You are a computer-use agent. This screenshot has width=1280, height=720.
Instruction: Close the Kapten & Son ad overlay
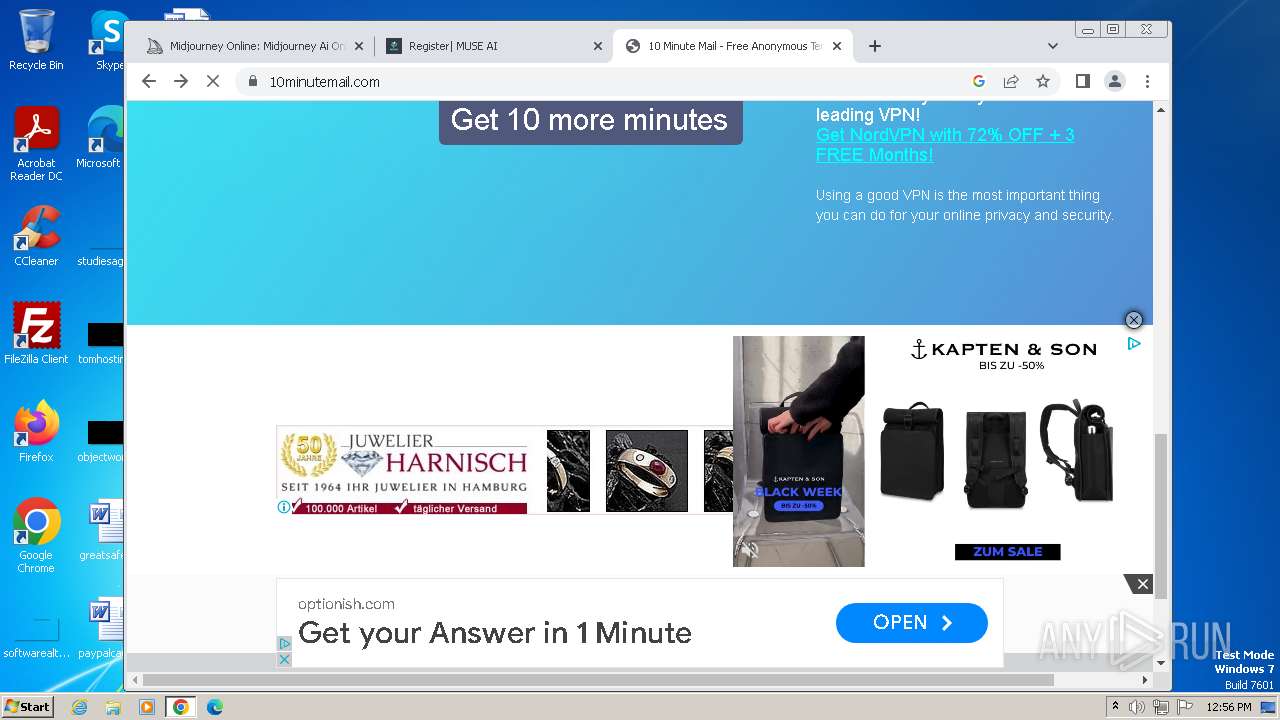[1133, 320]
